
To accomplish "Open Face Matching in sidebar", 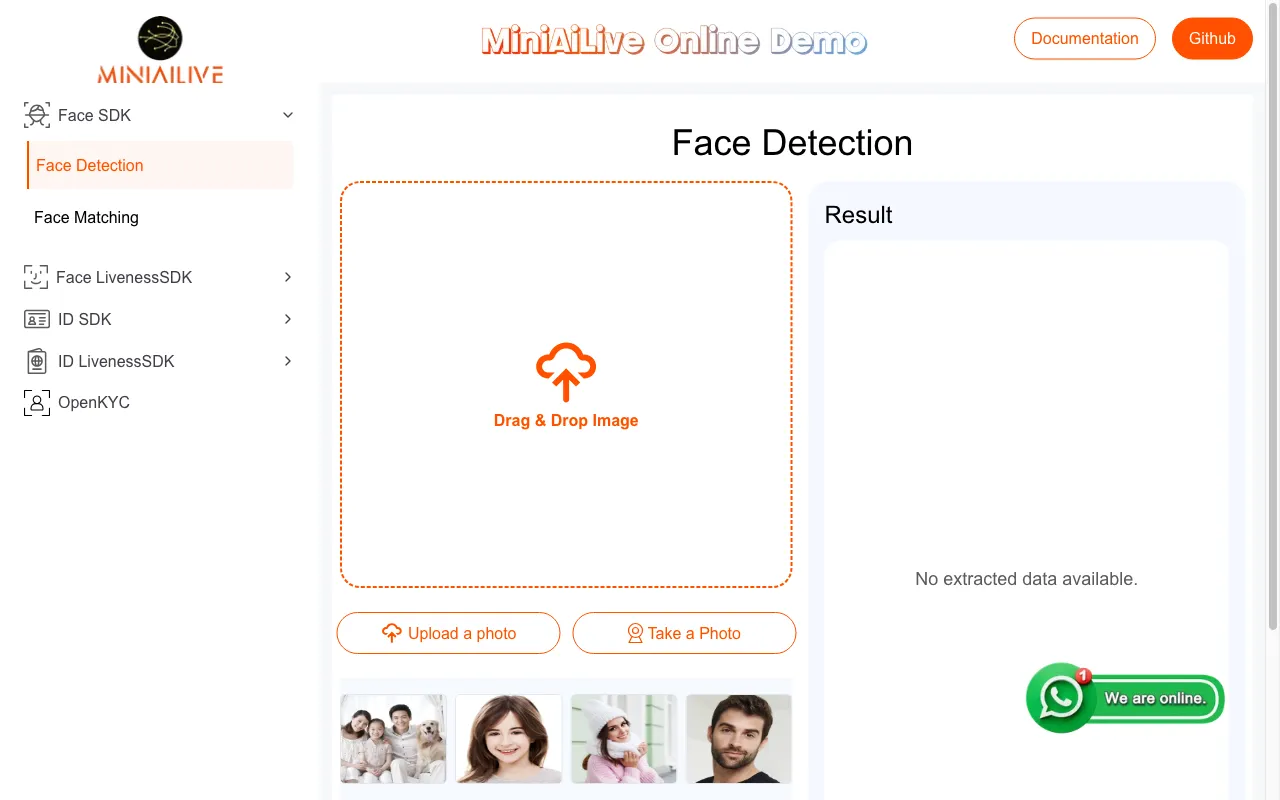I will [x=160, y=217].
